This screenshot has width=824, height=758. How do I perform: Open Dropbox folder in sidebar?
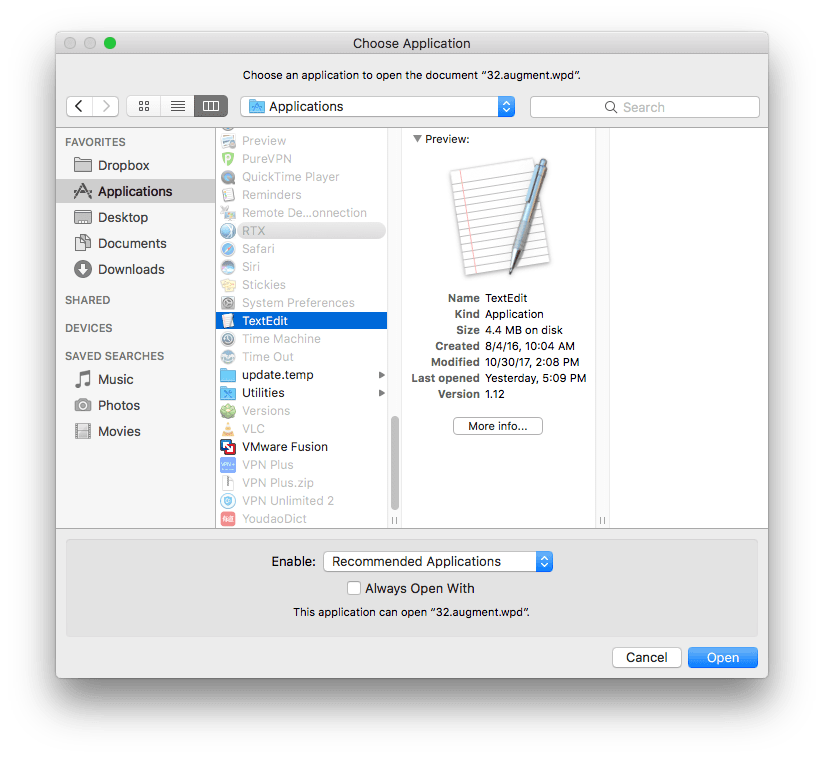(x=136, y=166)
